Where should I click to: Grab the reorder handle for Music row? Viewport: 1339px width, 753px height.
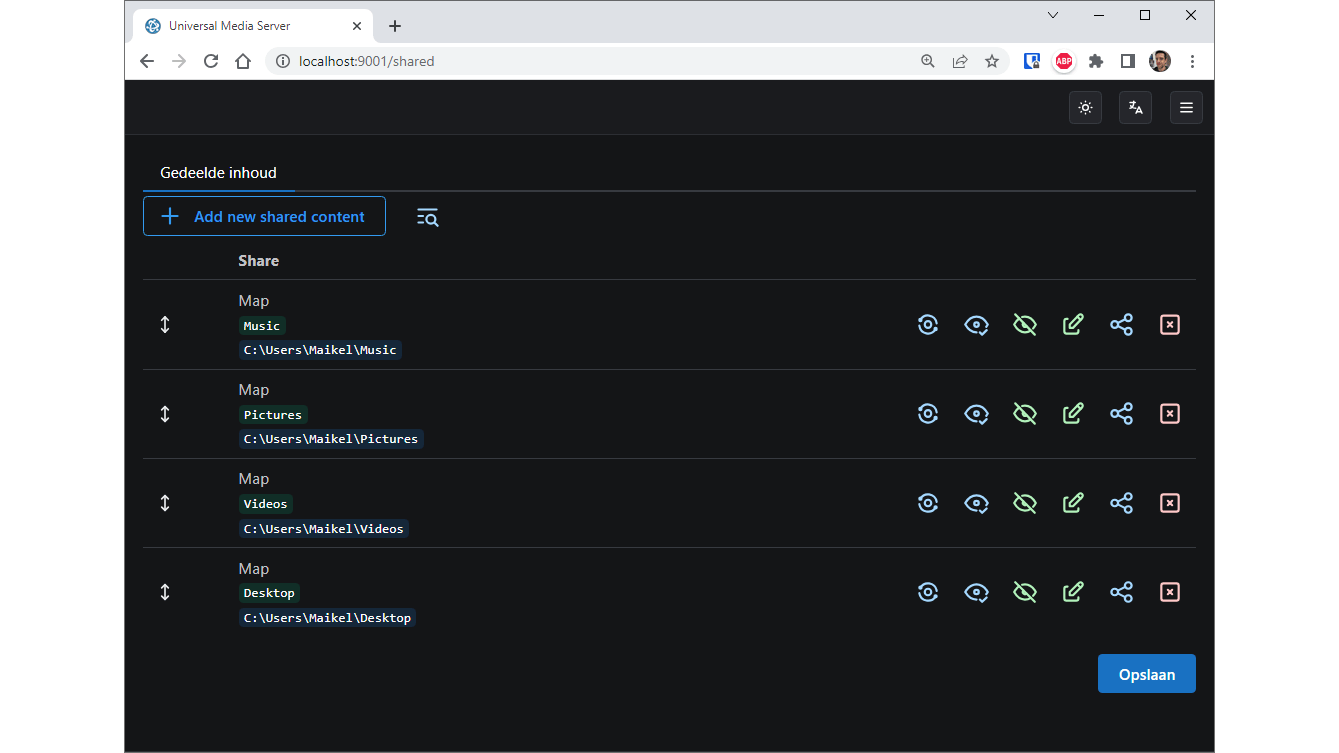[165, 325]
